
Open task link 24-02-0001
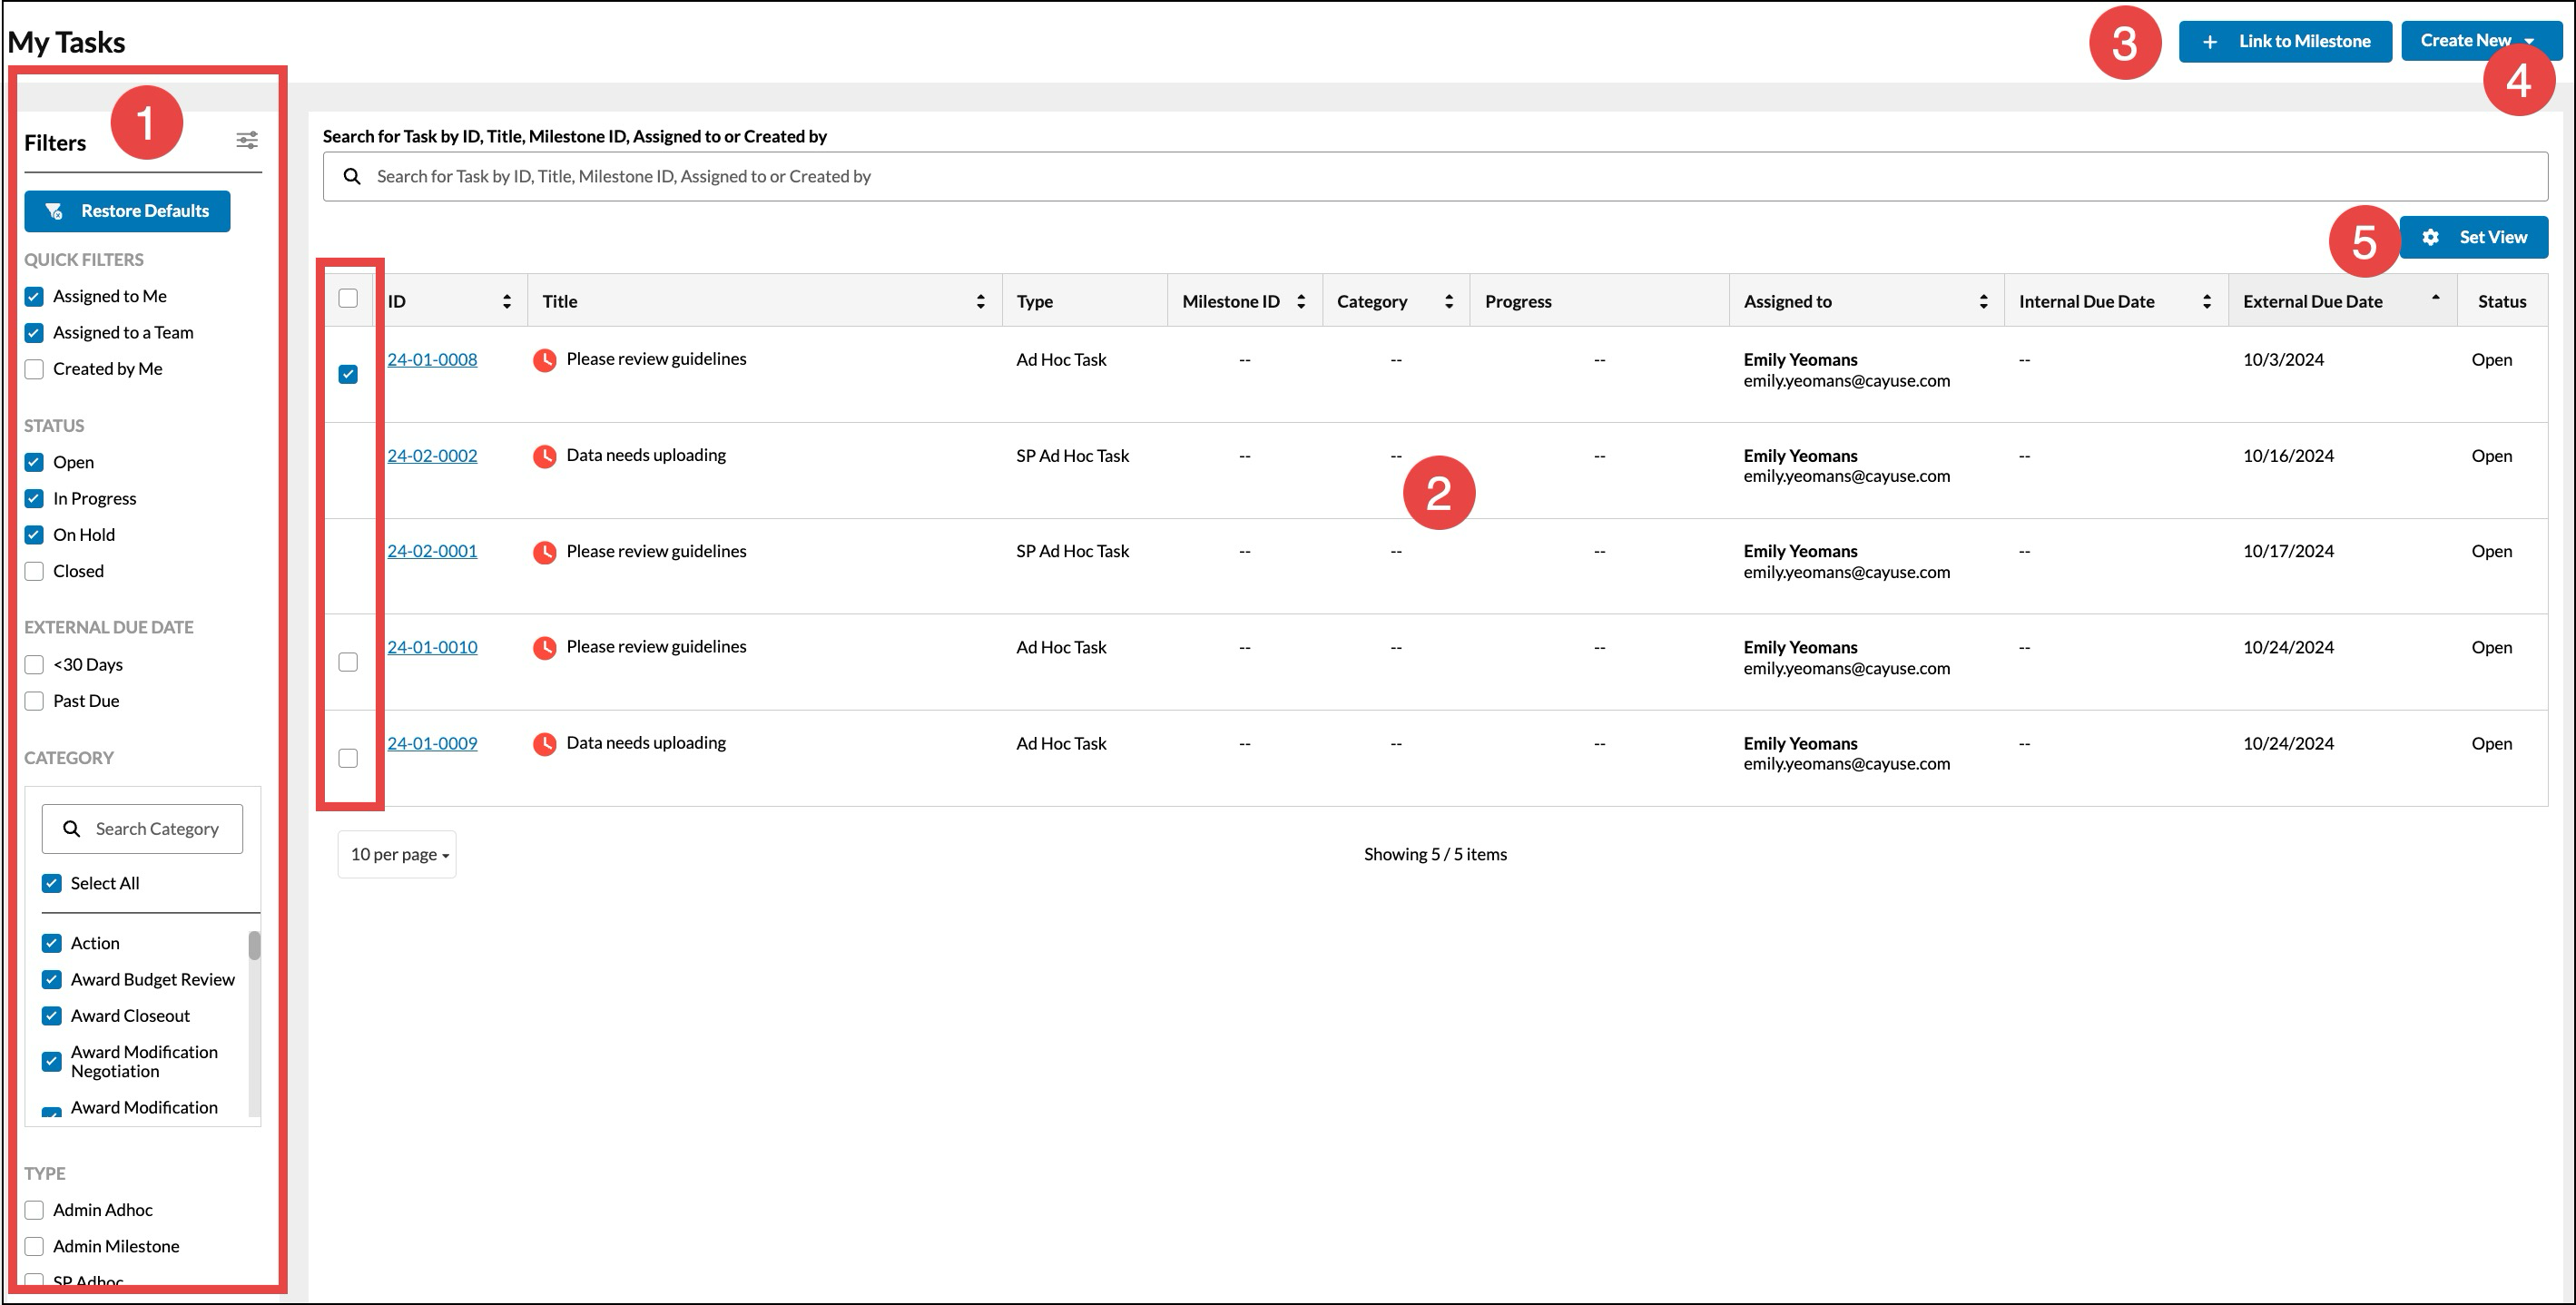432,551
